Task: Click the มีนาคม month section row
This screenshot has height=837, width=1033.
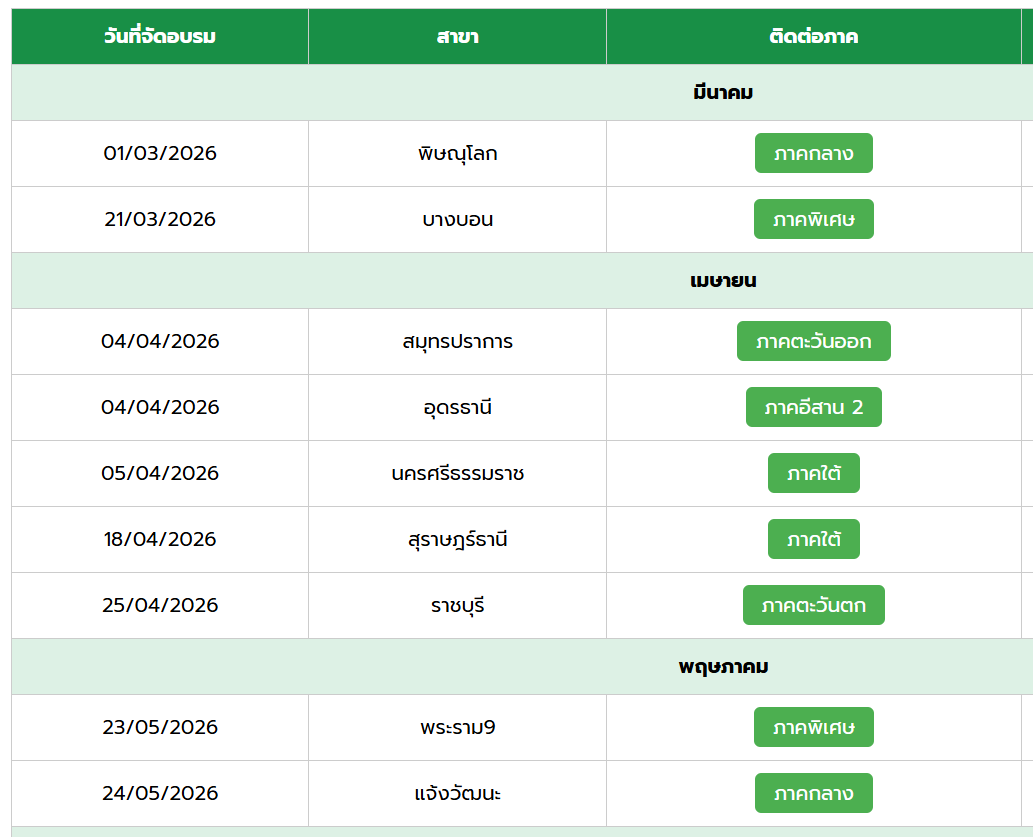Action: click(x=722, y=93)
